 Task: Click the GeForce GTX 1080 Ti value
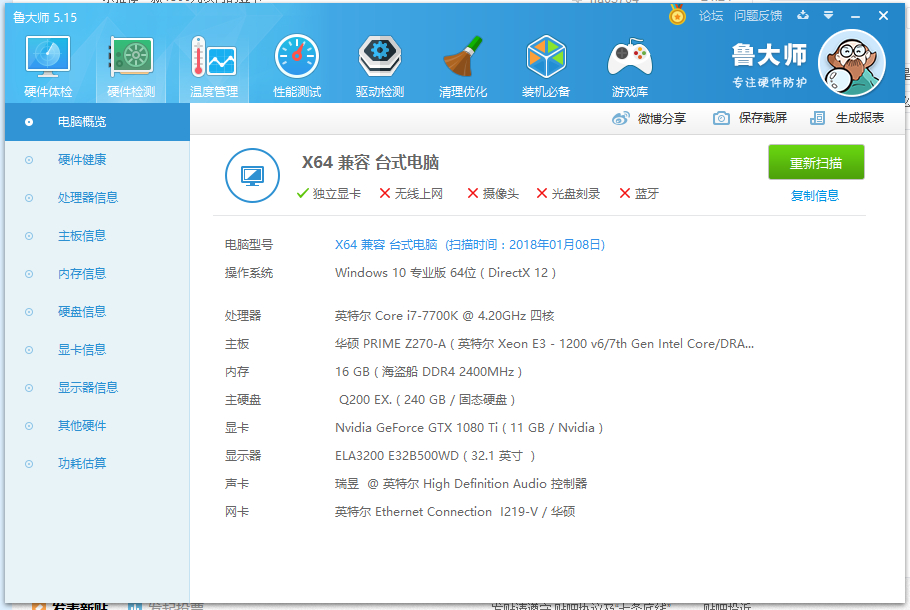click(x=469, y=428)
